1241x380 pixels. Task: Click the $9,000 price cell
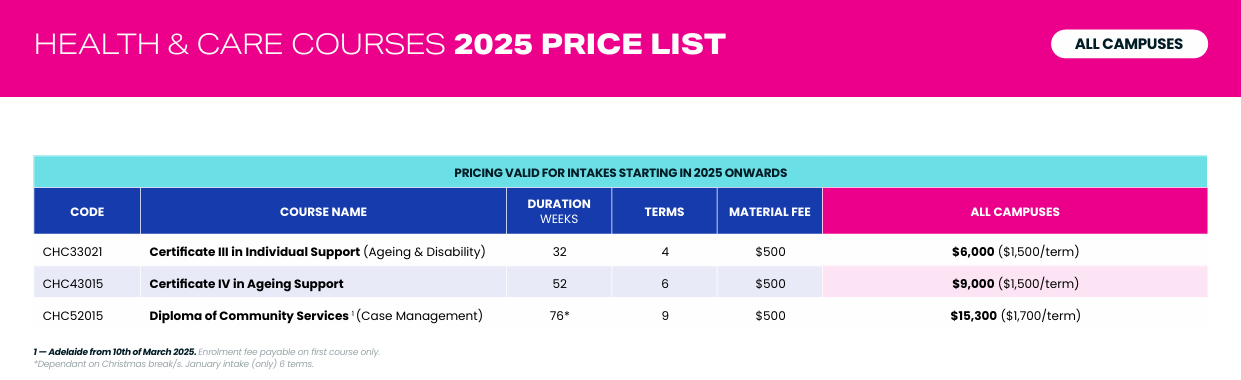click(1015, 284)
